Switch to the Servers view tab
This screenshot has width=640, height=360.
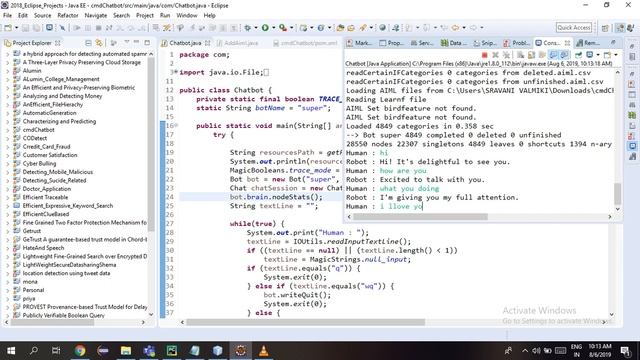click(422, 43)
